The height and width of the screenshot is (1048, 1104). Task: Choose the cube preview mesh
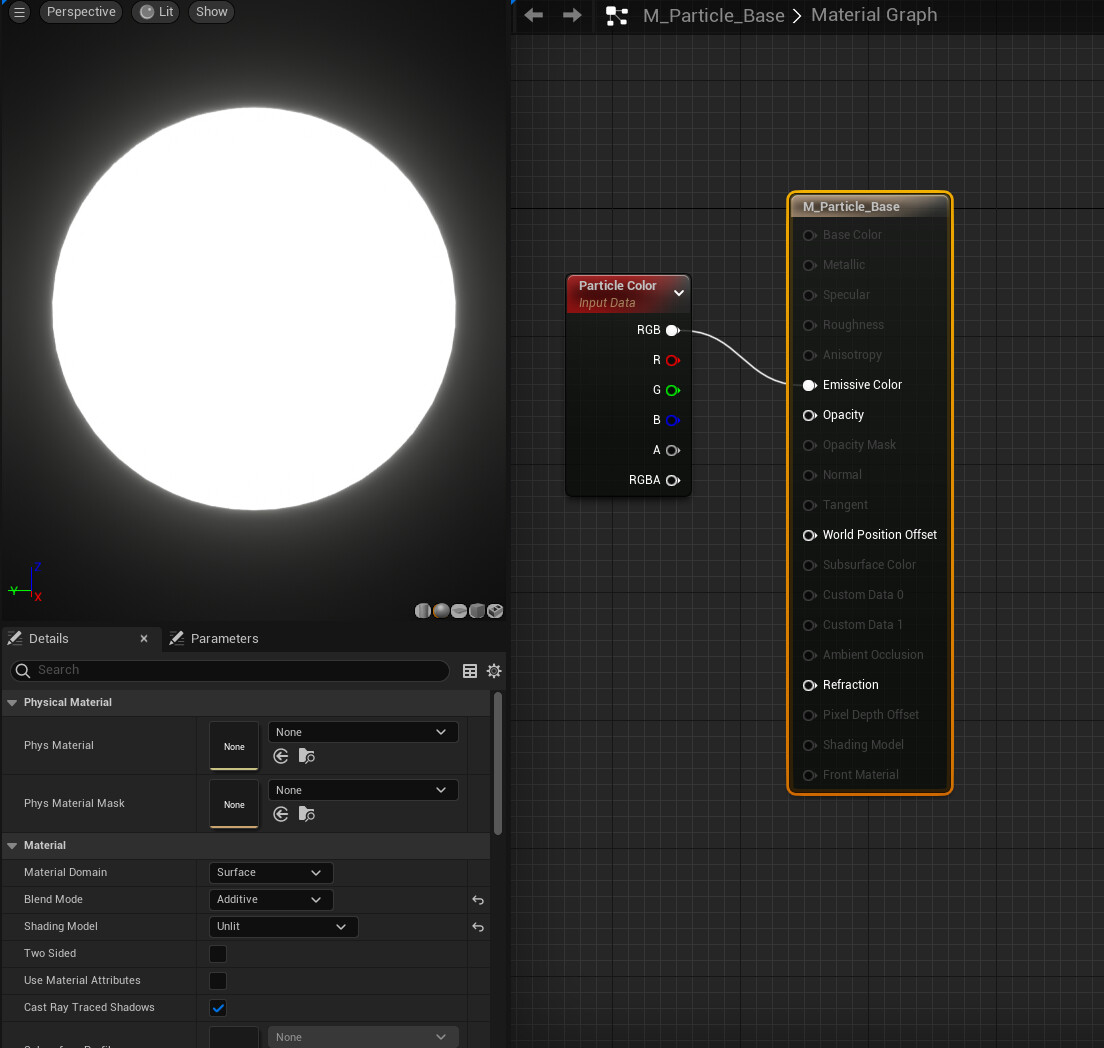pyautogui.click(x=477, y=611)
